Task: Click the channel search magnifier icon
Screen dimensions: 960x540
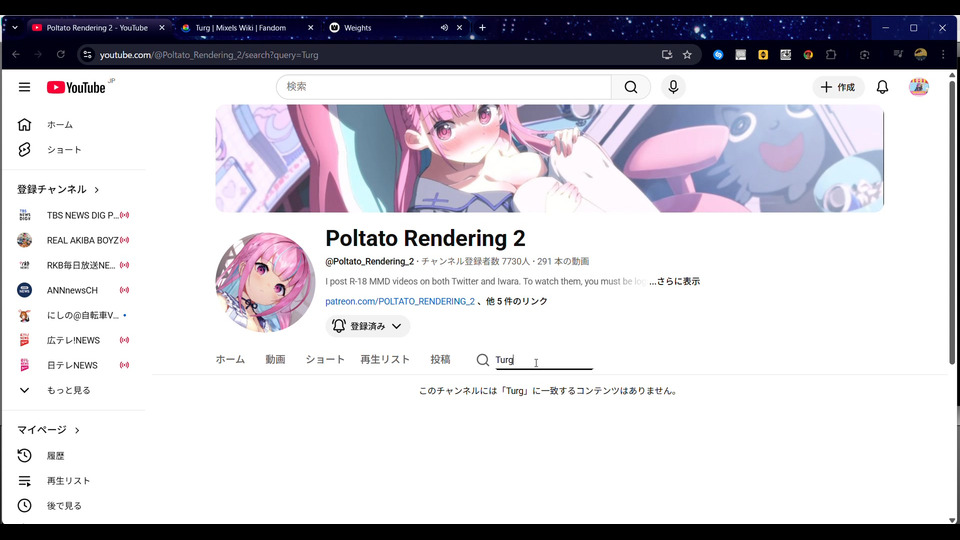Action: 482,360
